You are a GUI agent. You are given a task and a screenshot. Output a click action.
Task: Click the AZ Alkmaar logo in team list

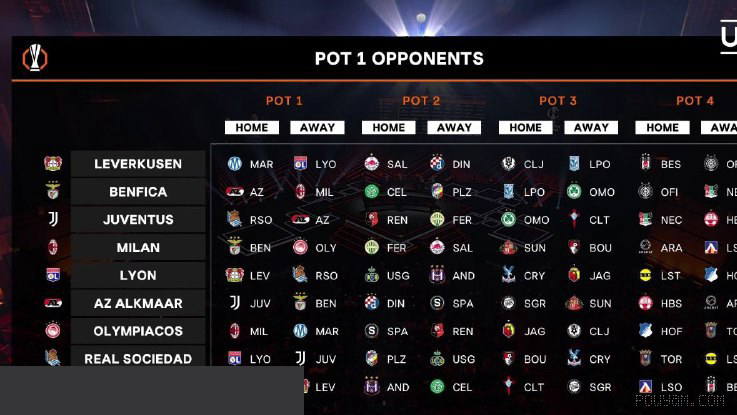(x=53, y=303)
